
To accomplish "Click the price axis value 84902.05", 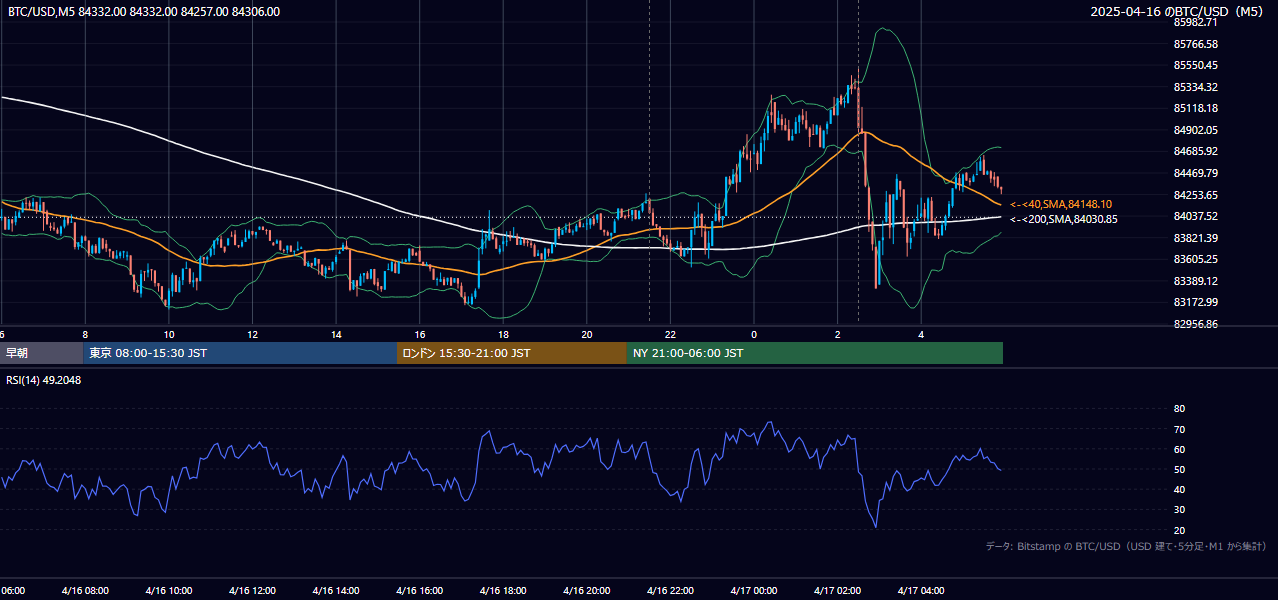I will 1196,130.
